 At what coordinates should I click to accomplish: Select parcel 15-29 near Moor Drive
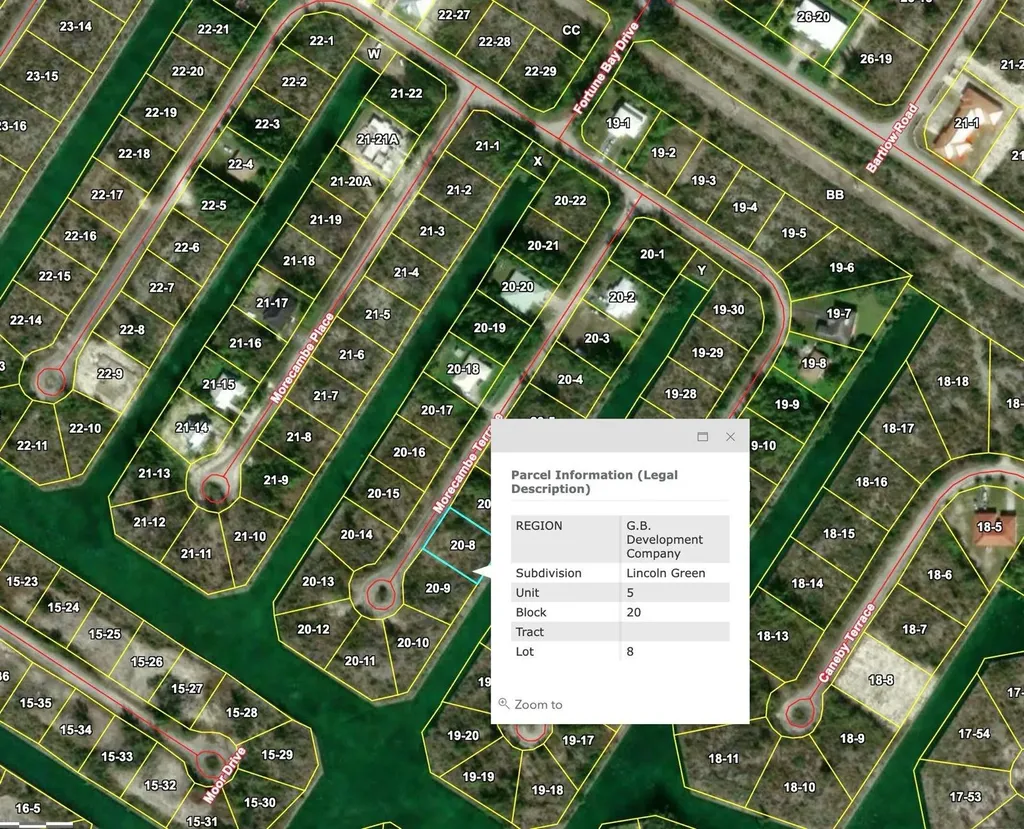point(277,755)
